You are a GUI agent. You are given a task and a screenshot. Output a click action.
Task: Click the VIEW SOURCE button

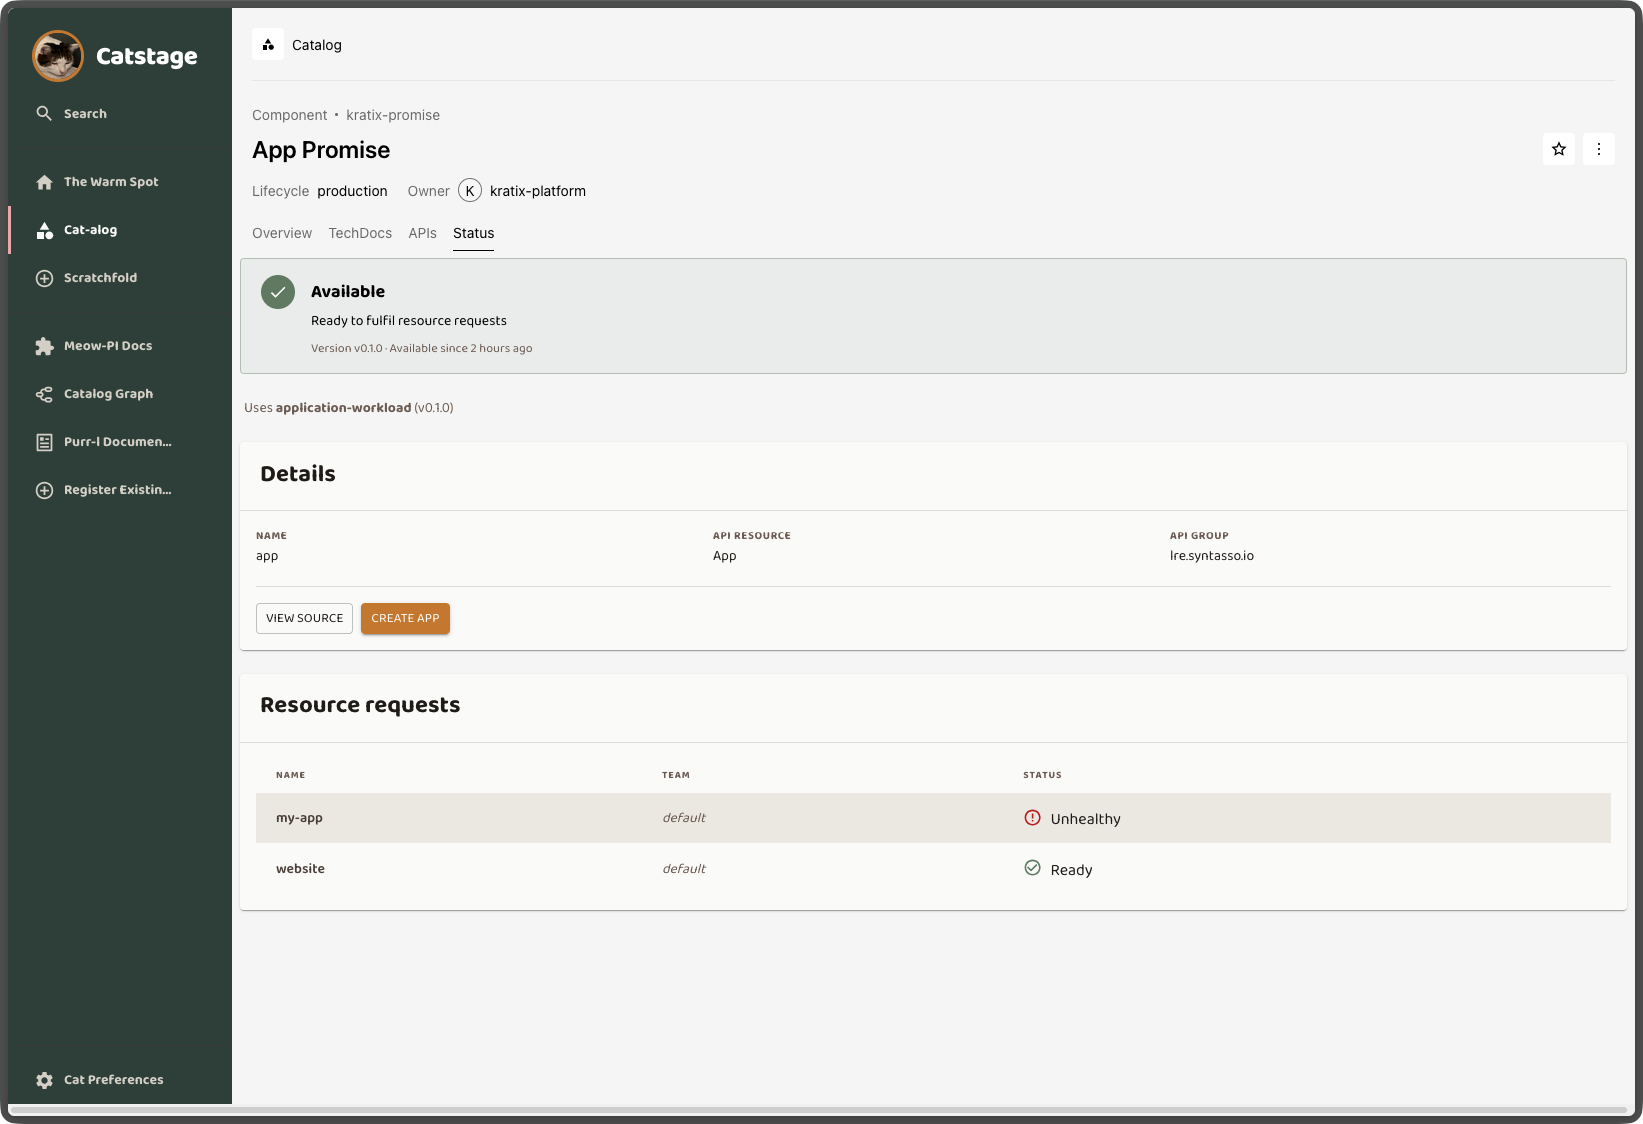pyautogui.click(x=304, y=618)
